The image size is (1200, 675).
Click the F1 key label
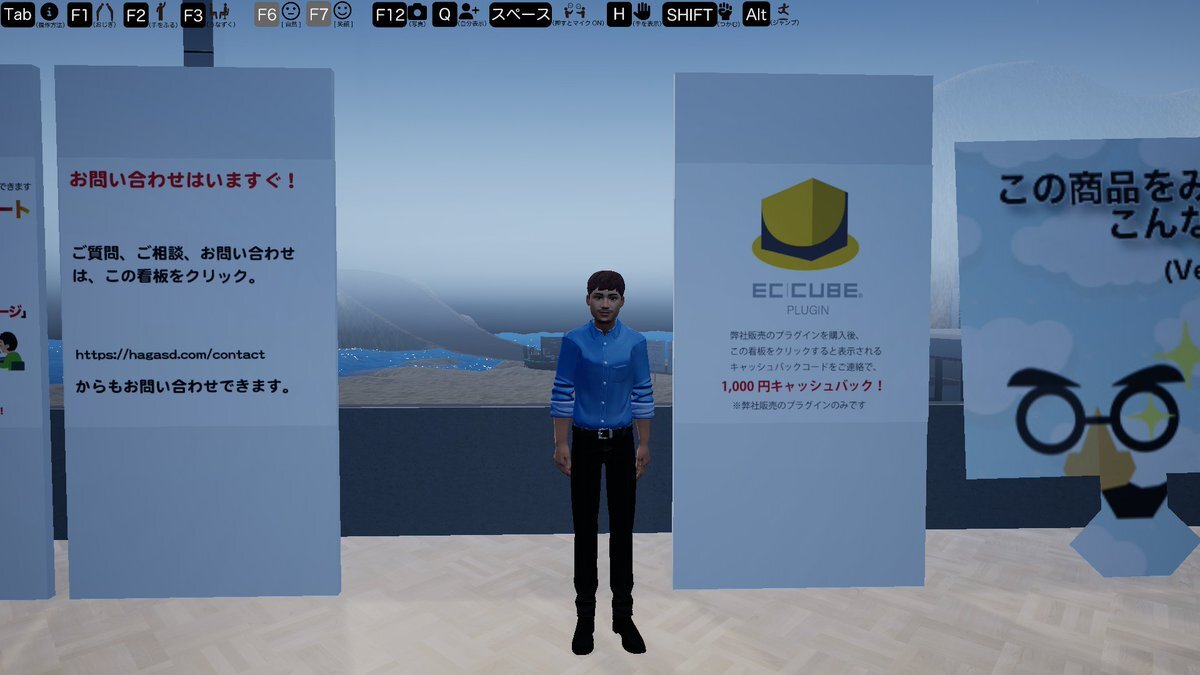(80, 14)
